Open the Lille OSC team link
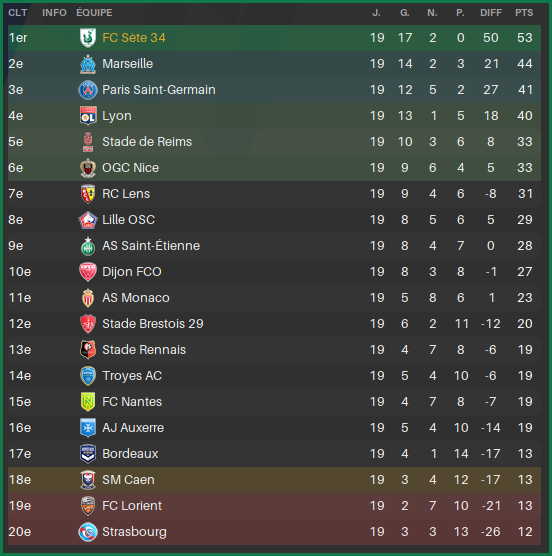 tap(128, 220)
